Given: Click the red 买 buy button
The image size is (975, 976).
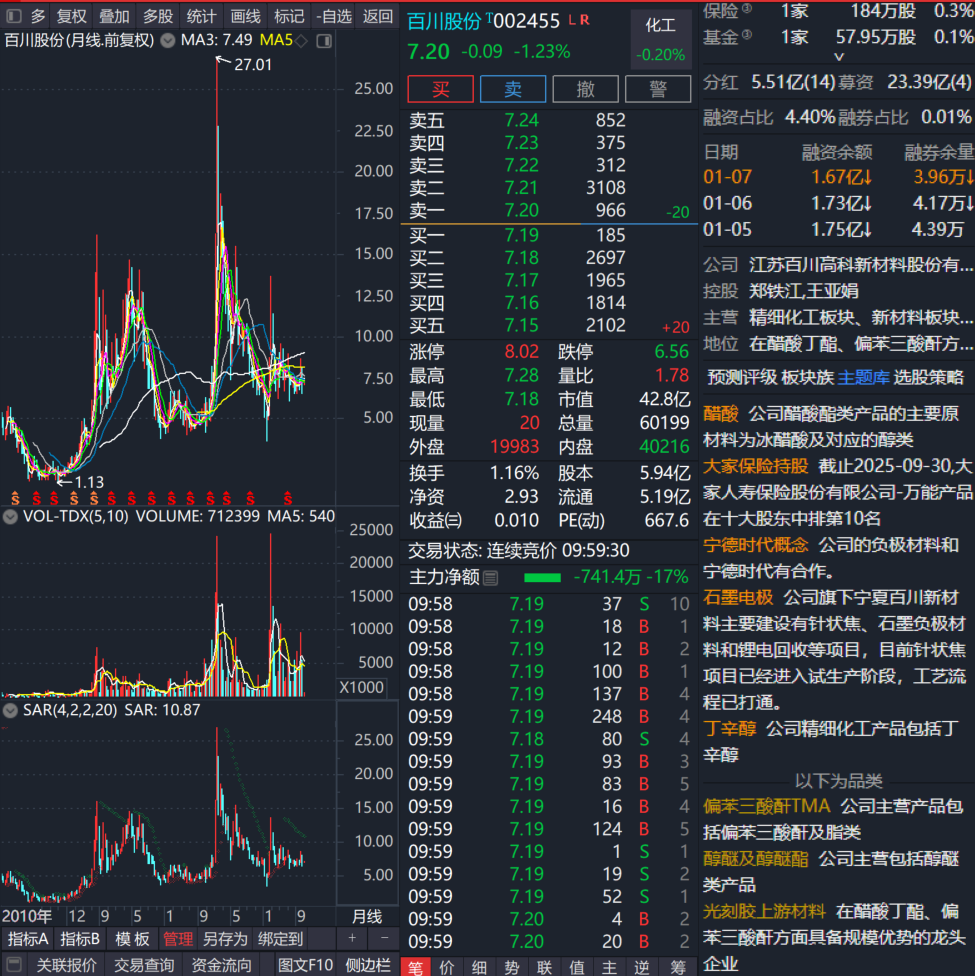Looking at the screenshot, I should (440, 89).
